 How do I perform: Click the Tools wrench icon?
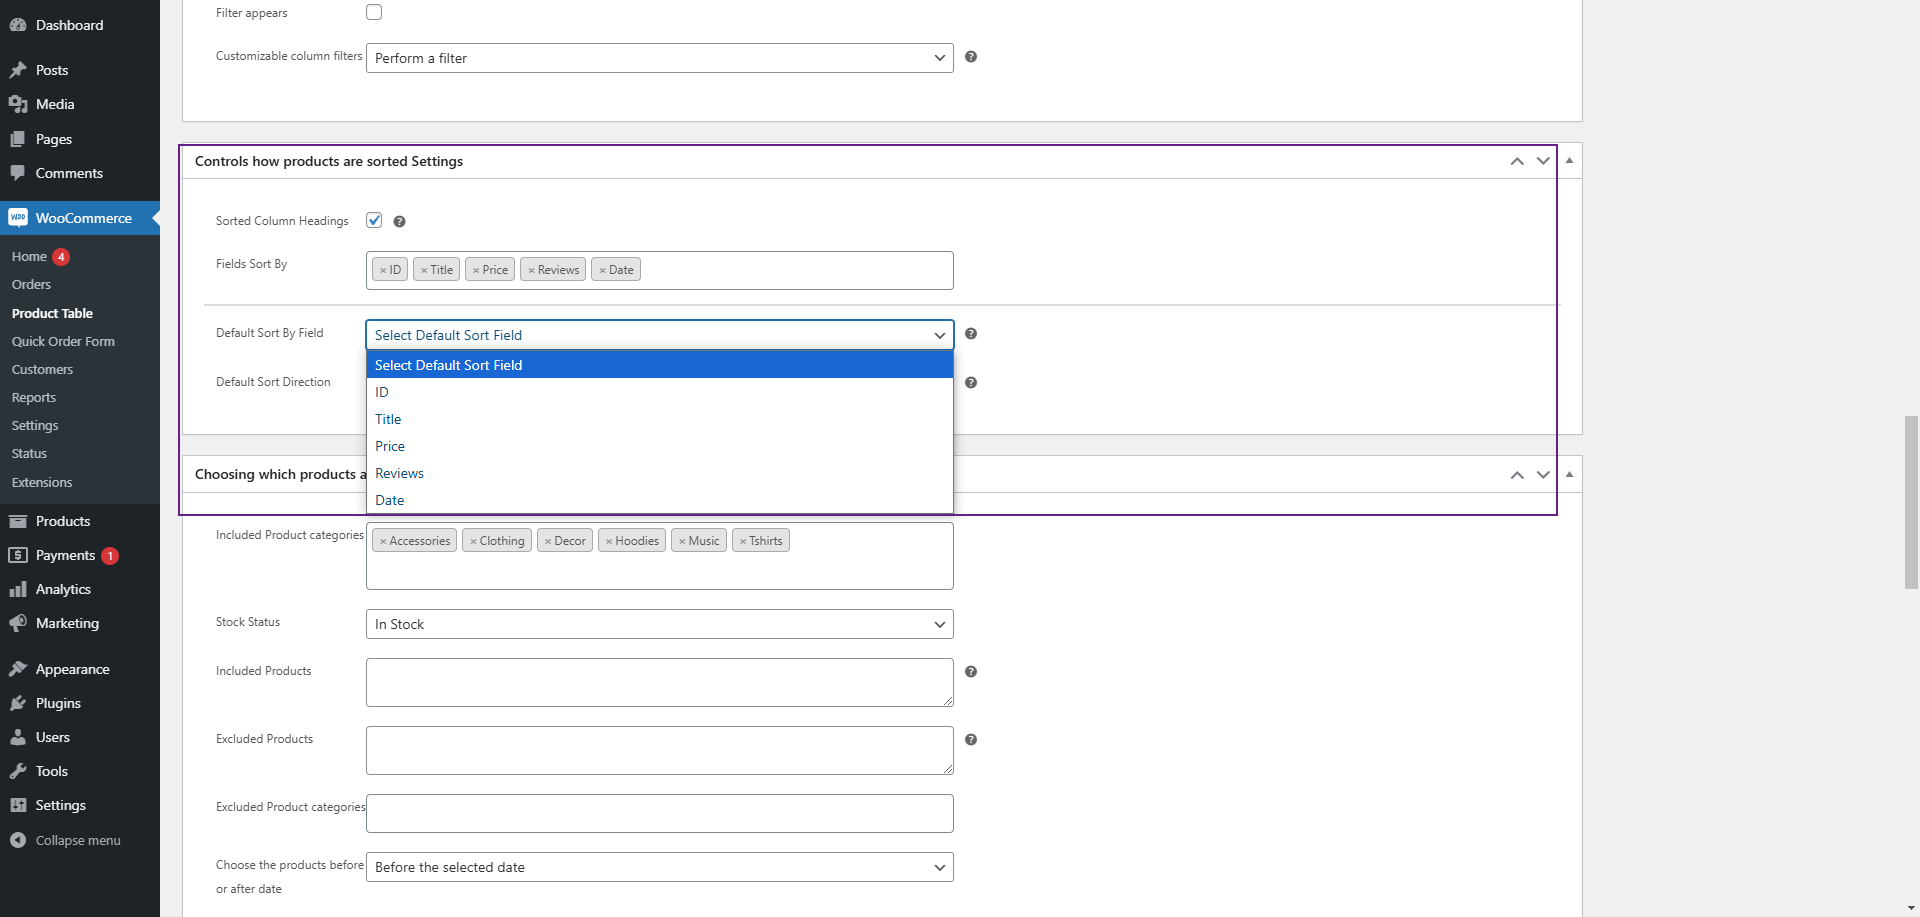pos(18,771)
